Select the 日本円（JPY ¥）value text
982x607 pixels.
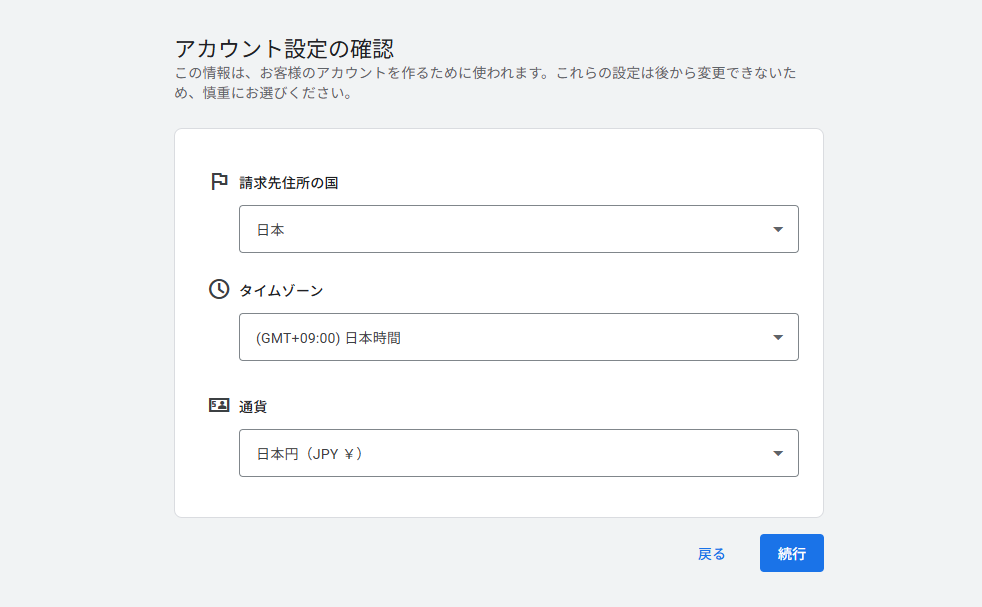coord(309,454)
